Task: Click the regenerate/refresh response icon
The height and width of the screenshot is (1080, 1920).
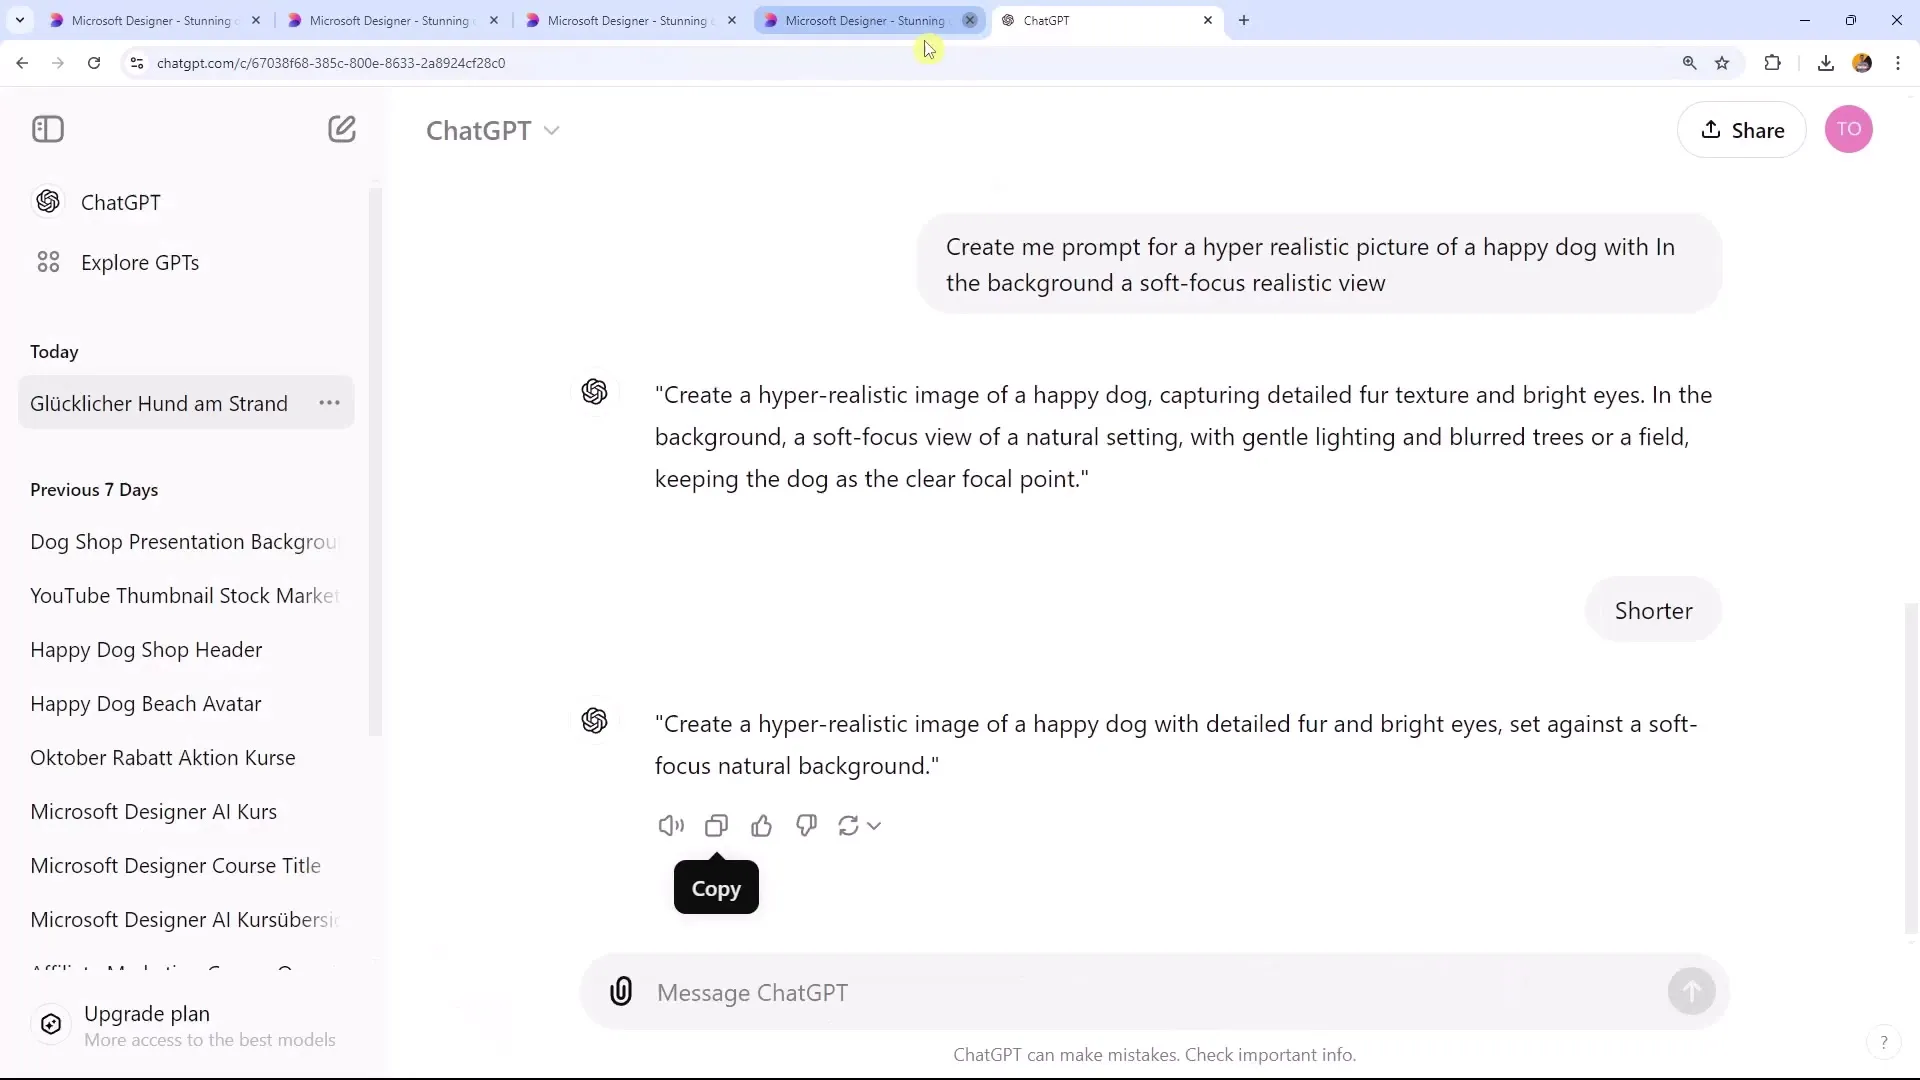Action: pos(849,824)
